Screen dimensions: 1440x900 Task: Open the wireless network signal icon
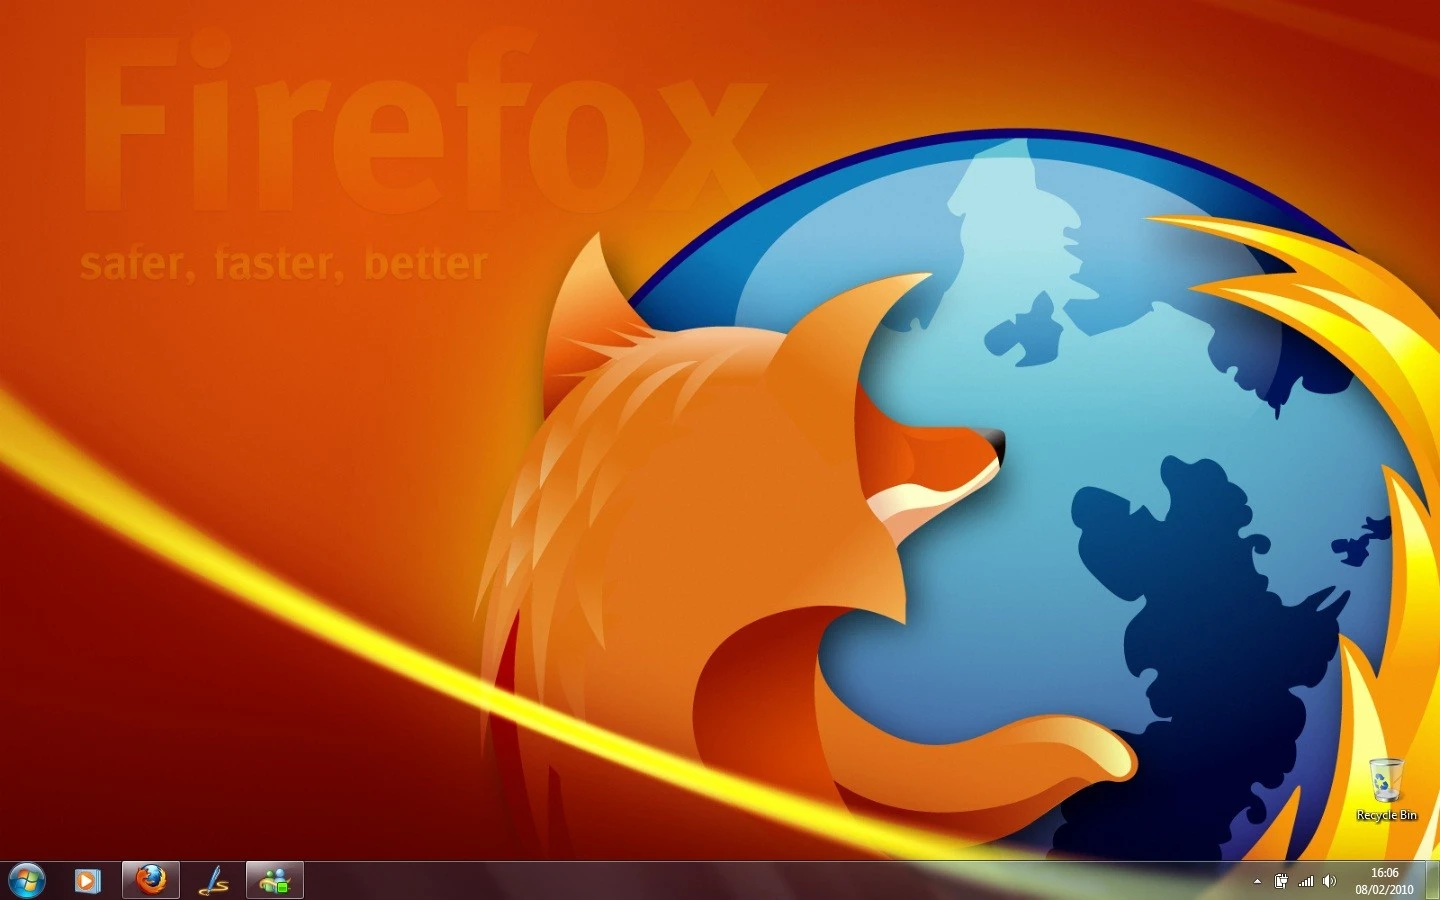point(1306,881)
